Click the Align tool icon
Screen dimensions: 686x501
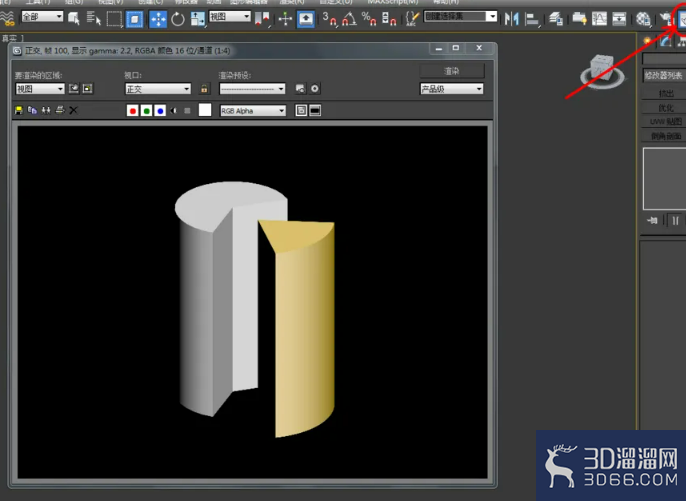click(x=532, y=19)
